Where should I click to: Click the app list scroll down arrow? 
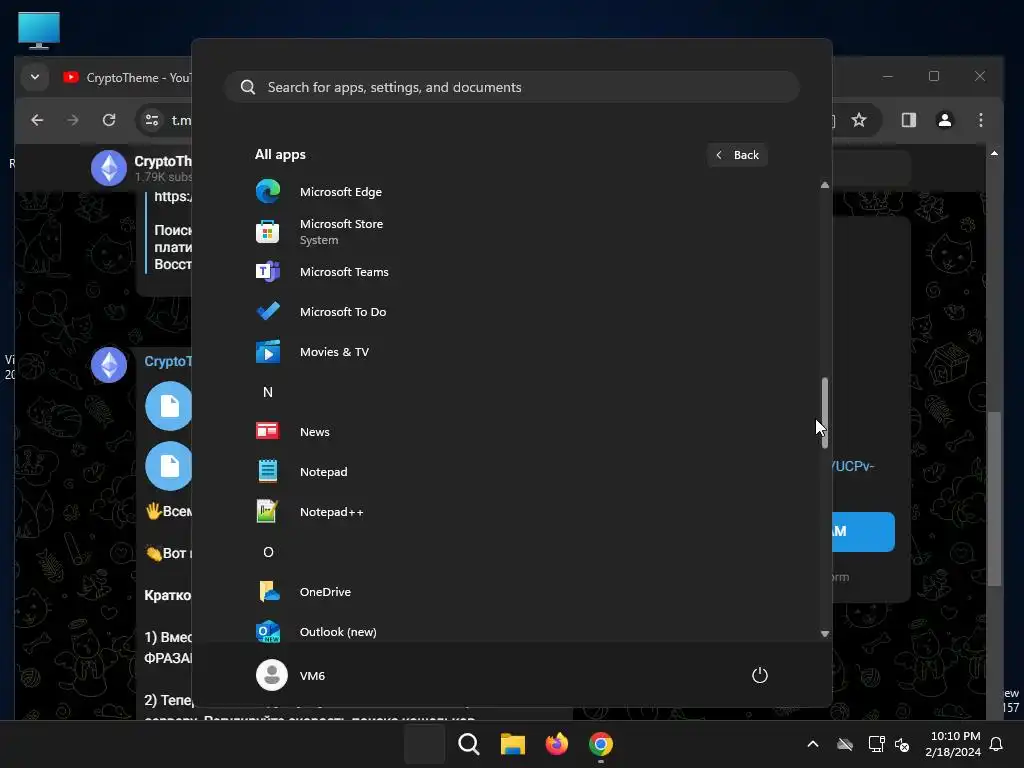(825, 633)
